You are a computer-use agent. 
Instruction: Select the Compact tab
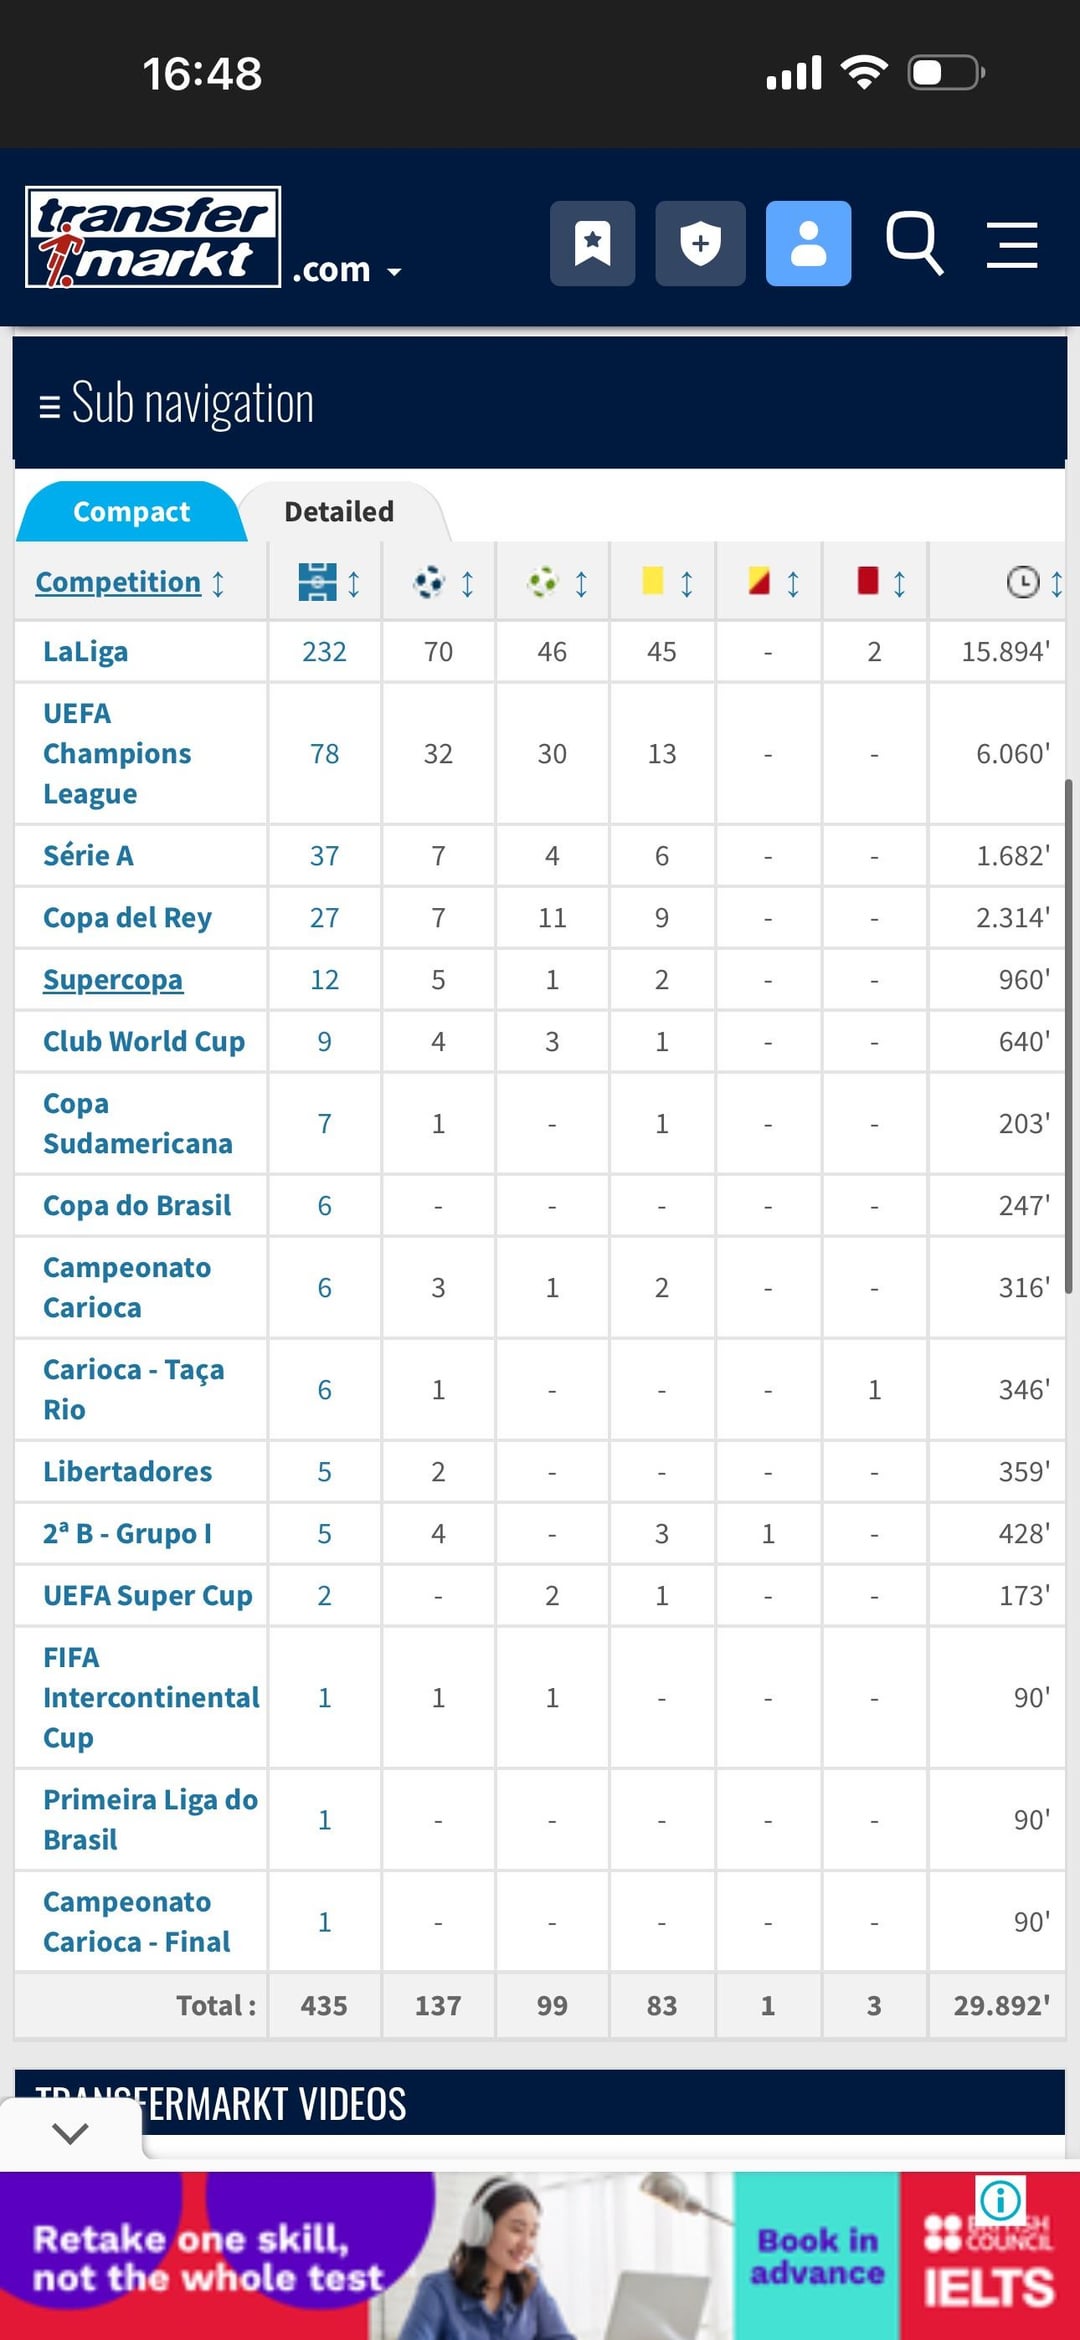click(131, 512)
